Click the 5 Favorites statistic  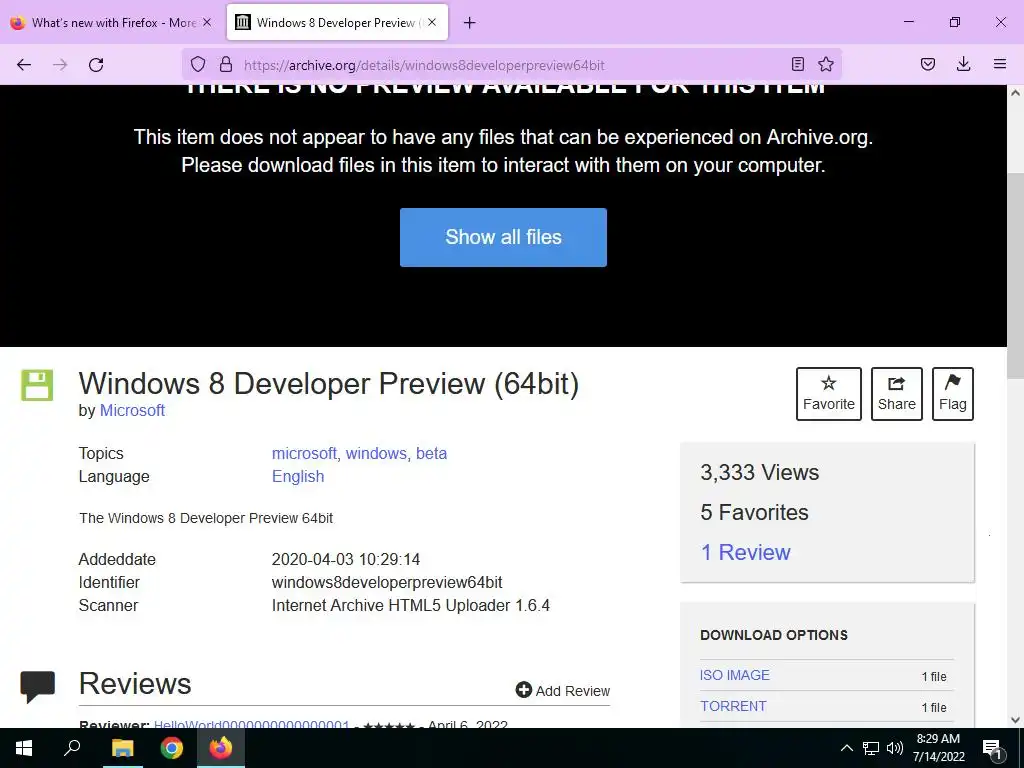[754, 513]
